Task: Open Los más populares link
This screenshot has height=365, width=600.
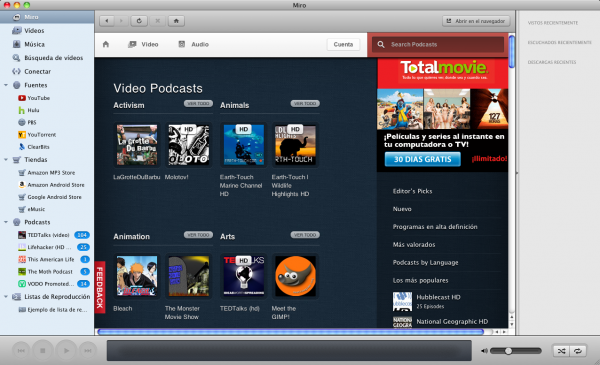Action: (420, 280)
